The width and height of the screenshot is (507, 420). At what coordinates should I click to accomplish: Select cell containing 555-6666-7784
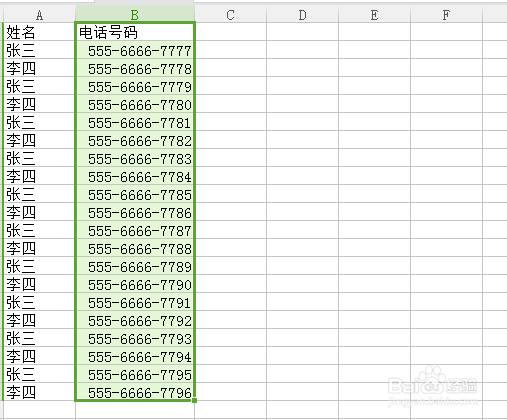[x=135, y=176]
